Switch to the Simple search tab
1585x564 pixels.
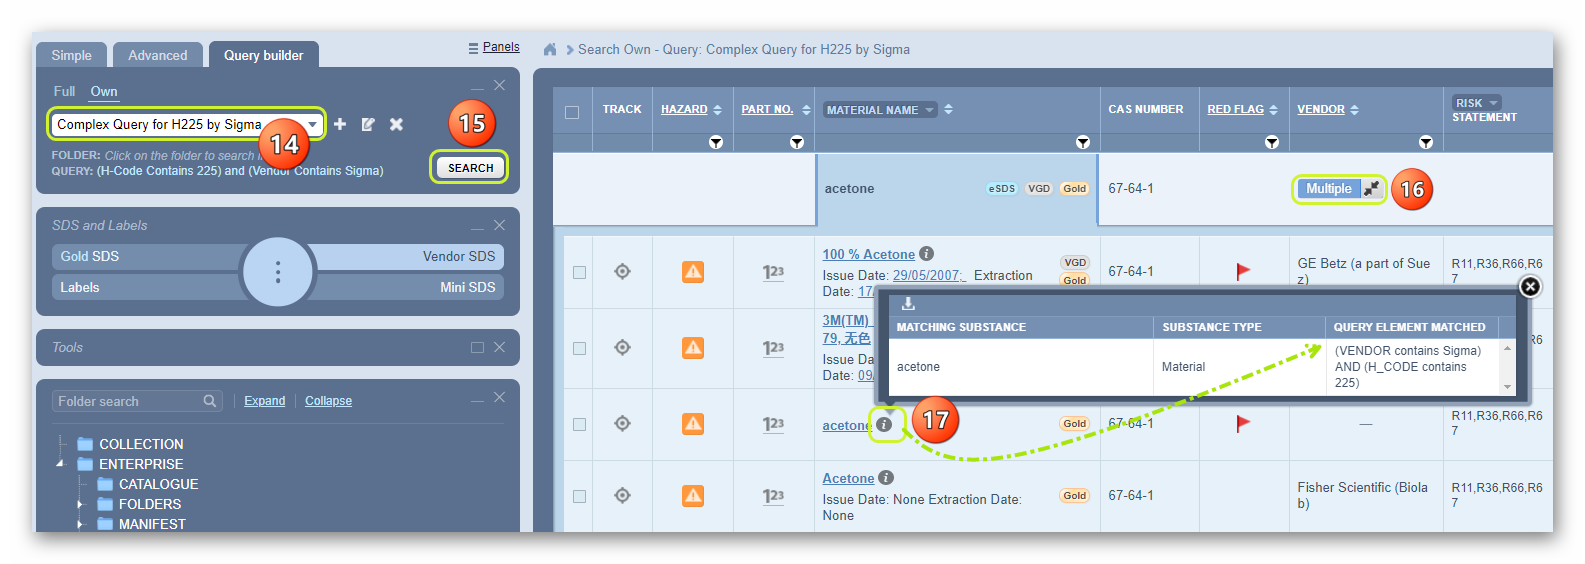(72, 55)
